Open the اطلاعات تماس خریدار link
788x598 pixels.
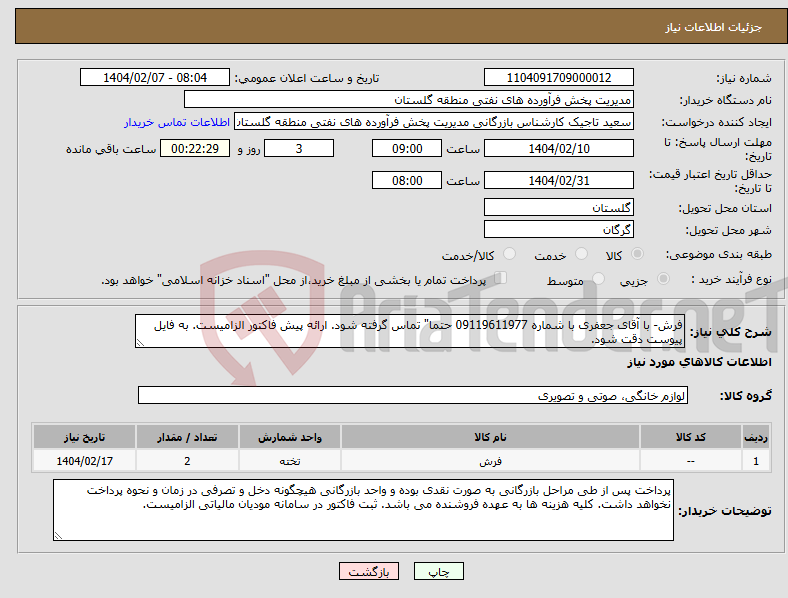(x=177, y=122)
